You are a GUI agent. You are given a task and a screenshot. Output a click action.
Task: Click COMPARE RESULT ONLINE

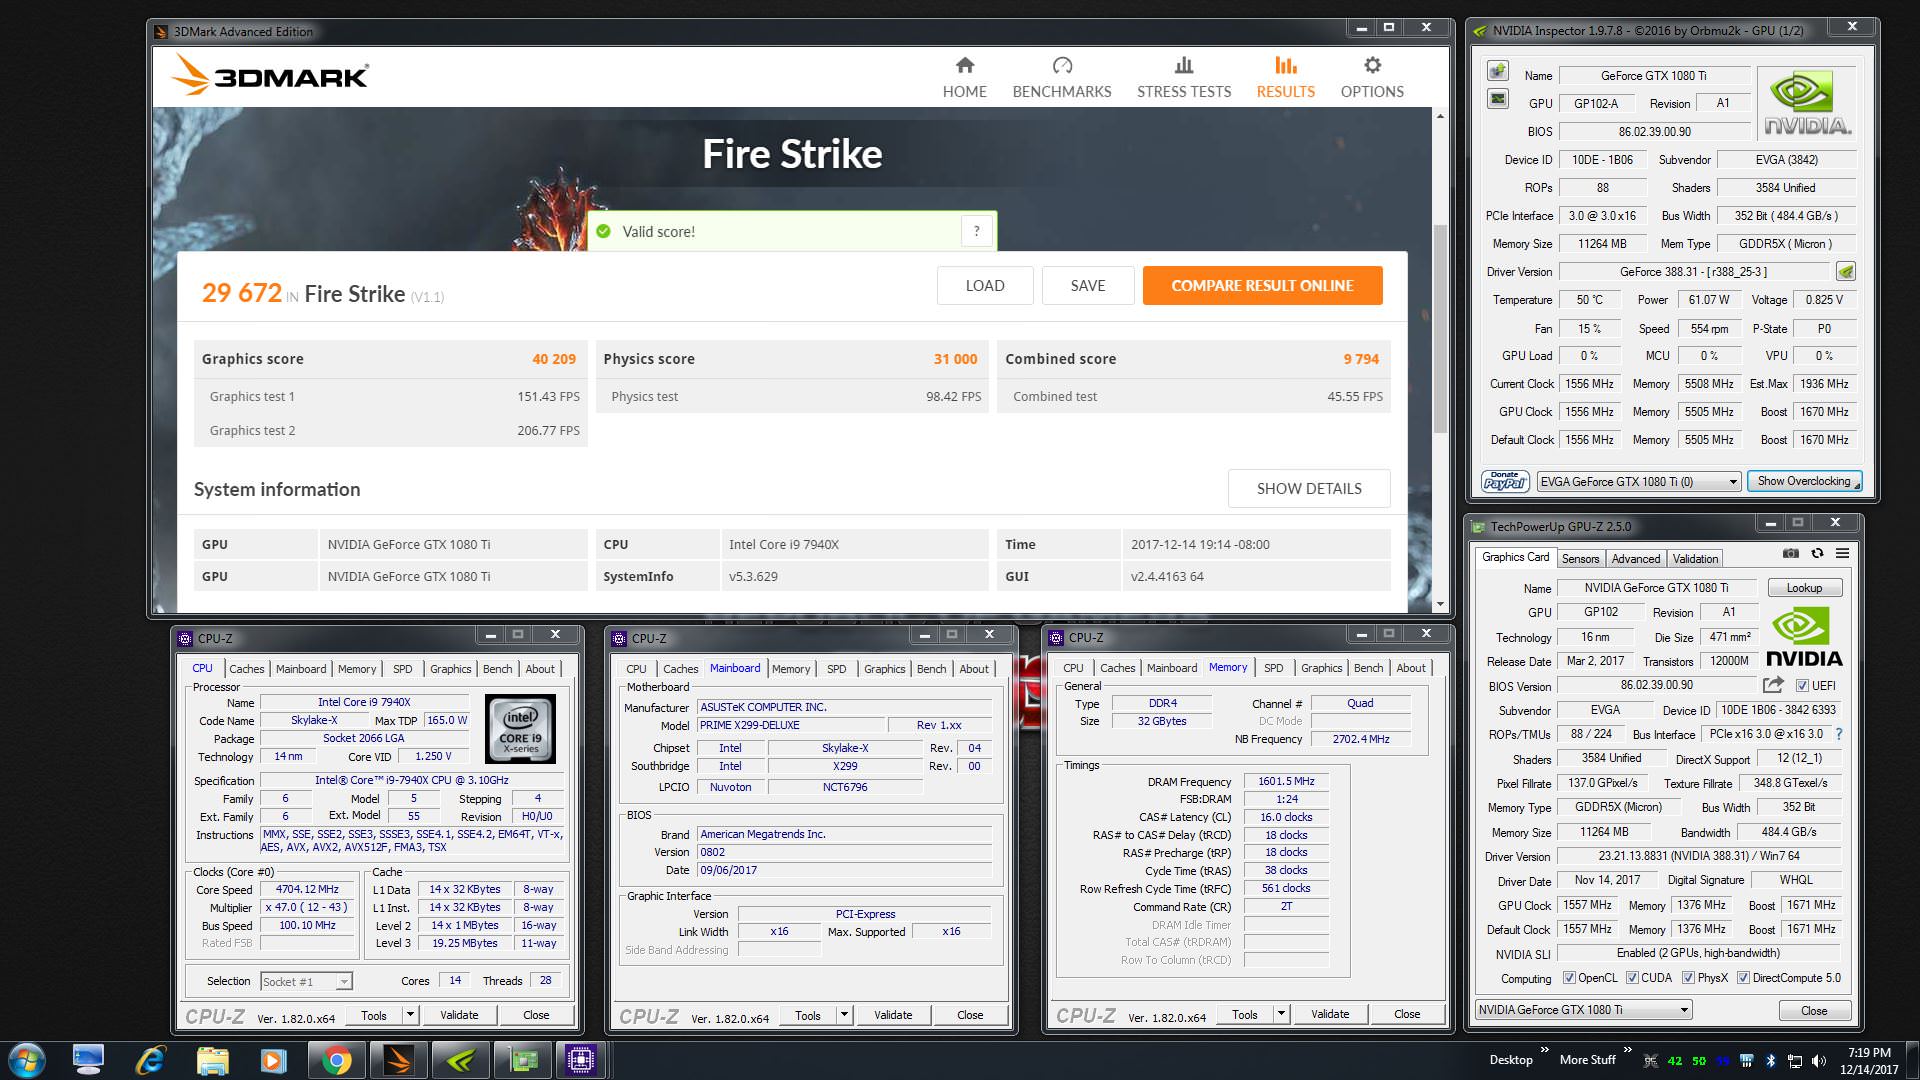coord(1262,286)
